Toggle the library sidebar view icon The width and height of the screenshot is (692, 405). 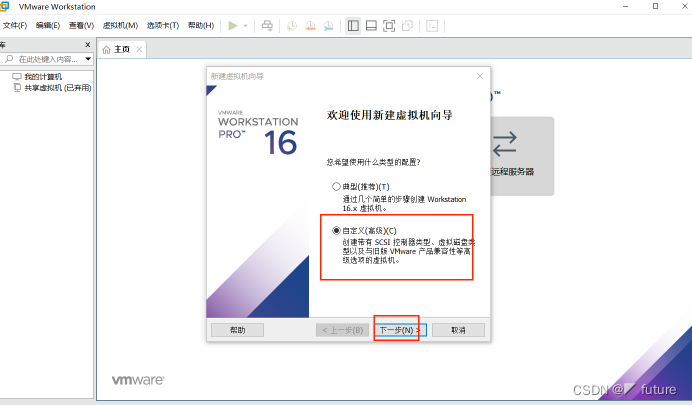(353, 26)
